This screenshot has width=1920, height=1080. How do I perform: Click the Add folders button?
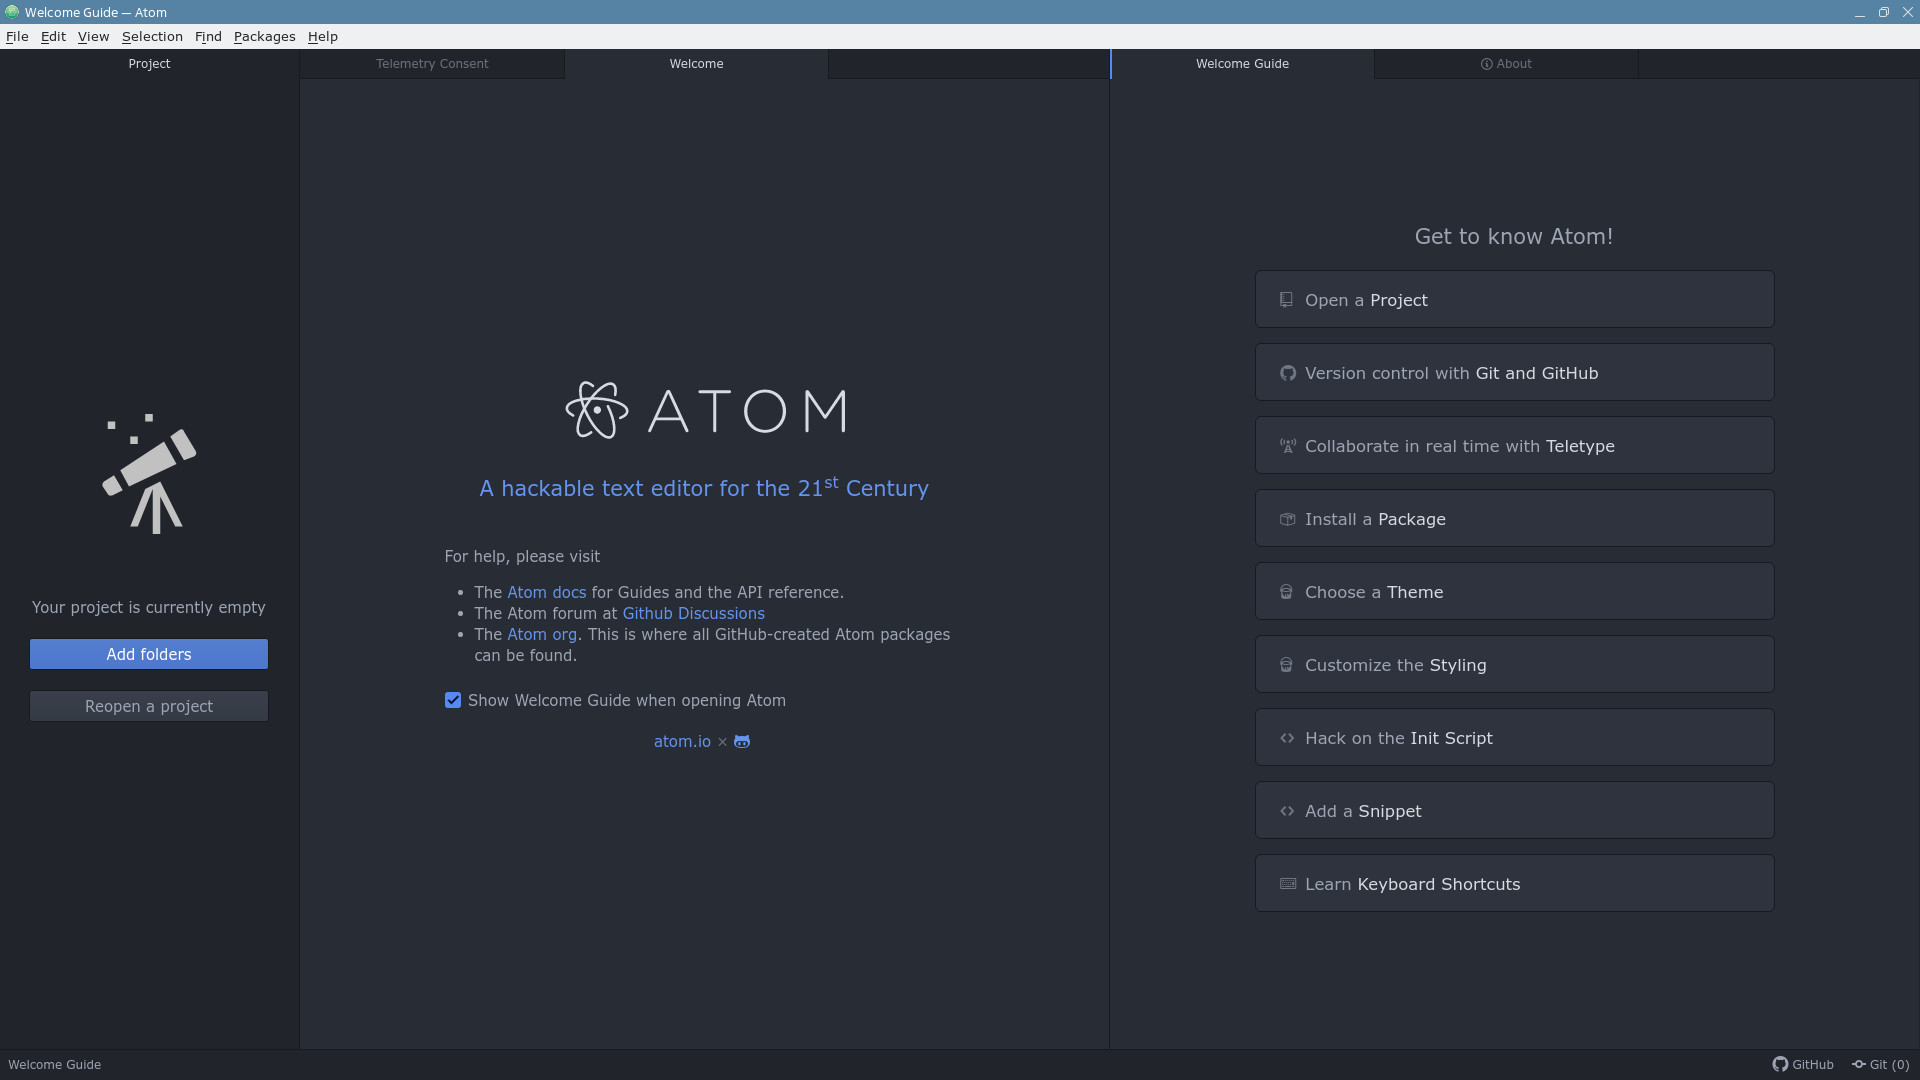[x=149, y=654]
